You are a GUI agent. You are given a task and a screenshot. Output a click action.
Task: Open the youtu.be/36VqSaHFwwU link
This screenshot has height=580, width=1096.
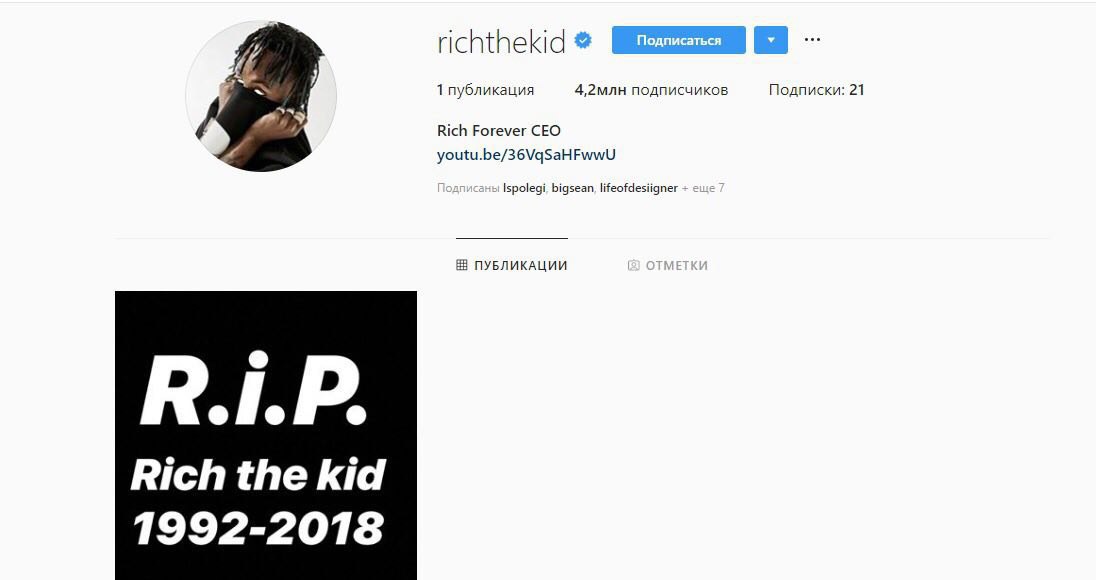[526, 154]
